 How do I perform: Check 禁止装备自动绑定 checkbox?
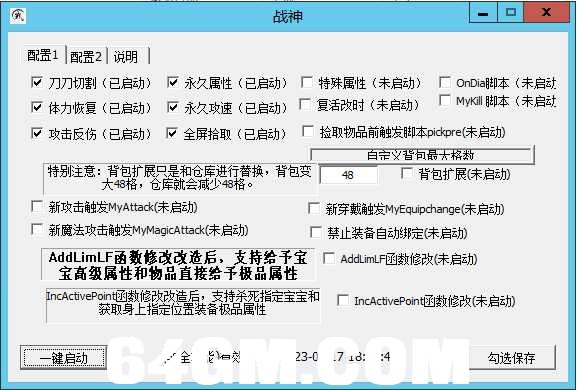[316, 232]
